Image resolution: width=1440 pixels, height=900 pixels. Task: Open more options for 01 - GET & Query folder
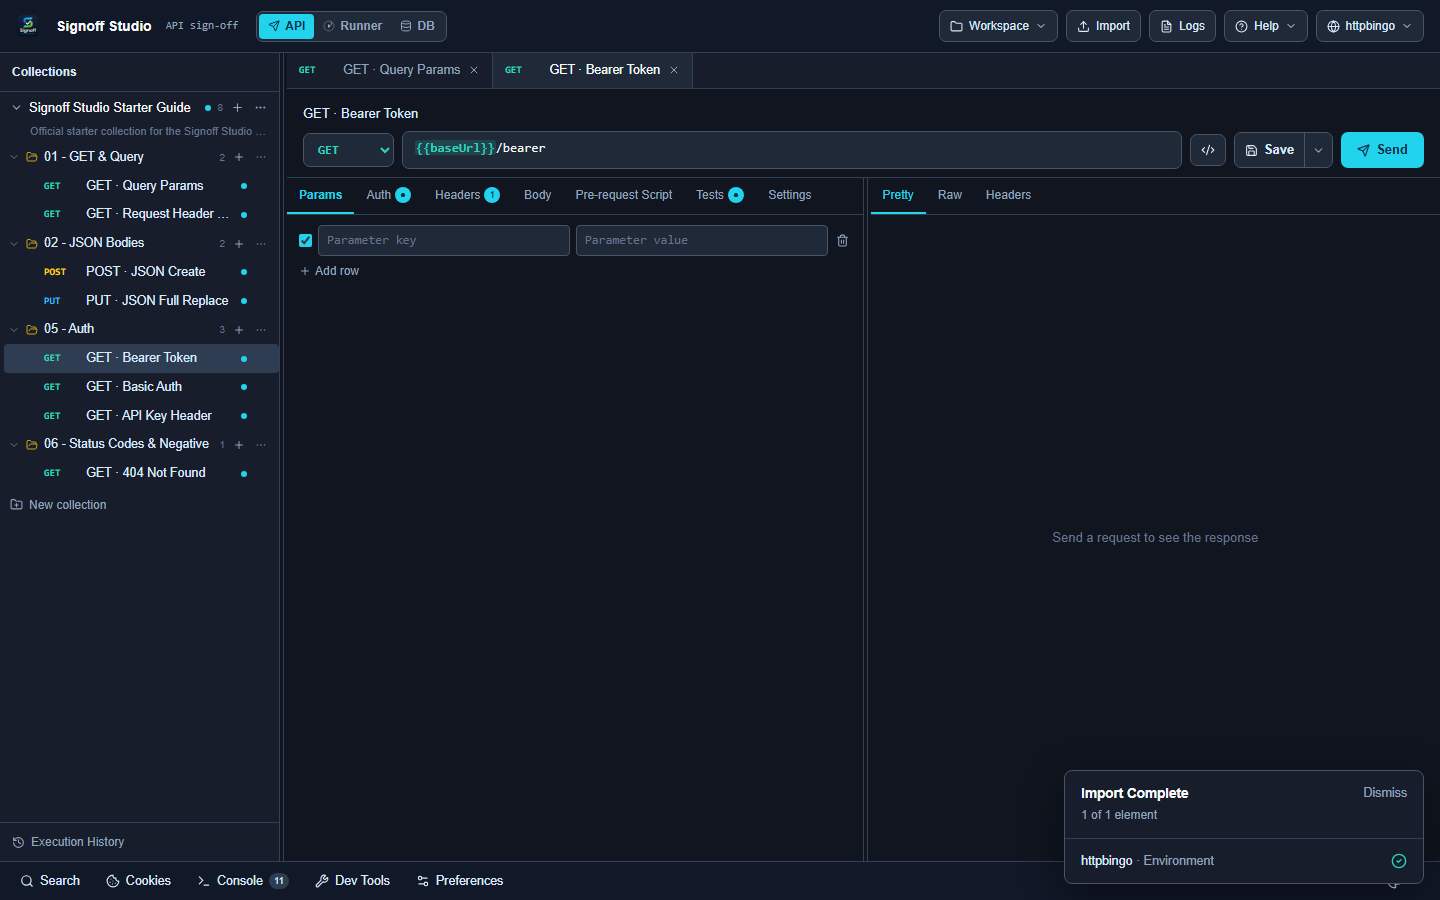(261, 157)
